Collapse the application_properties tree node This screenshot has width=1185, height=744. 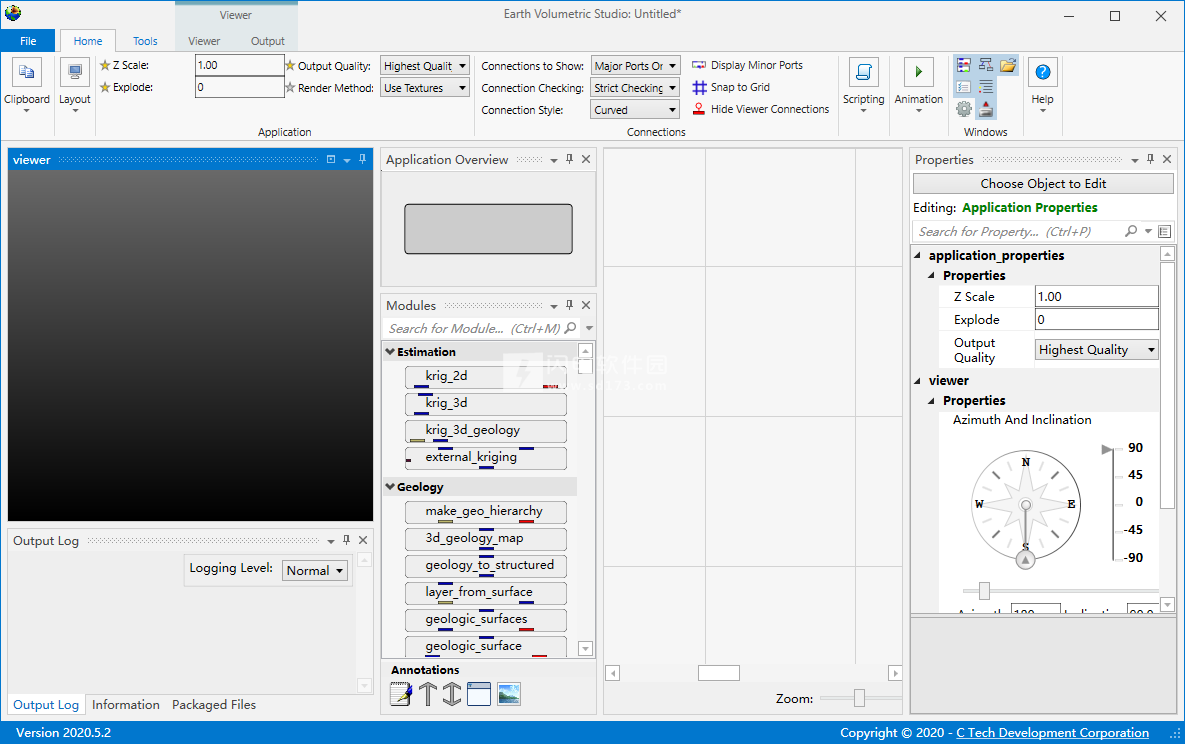918,256
